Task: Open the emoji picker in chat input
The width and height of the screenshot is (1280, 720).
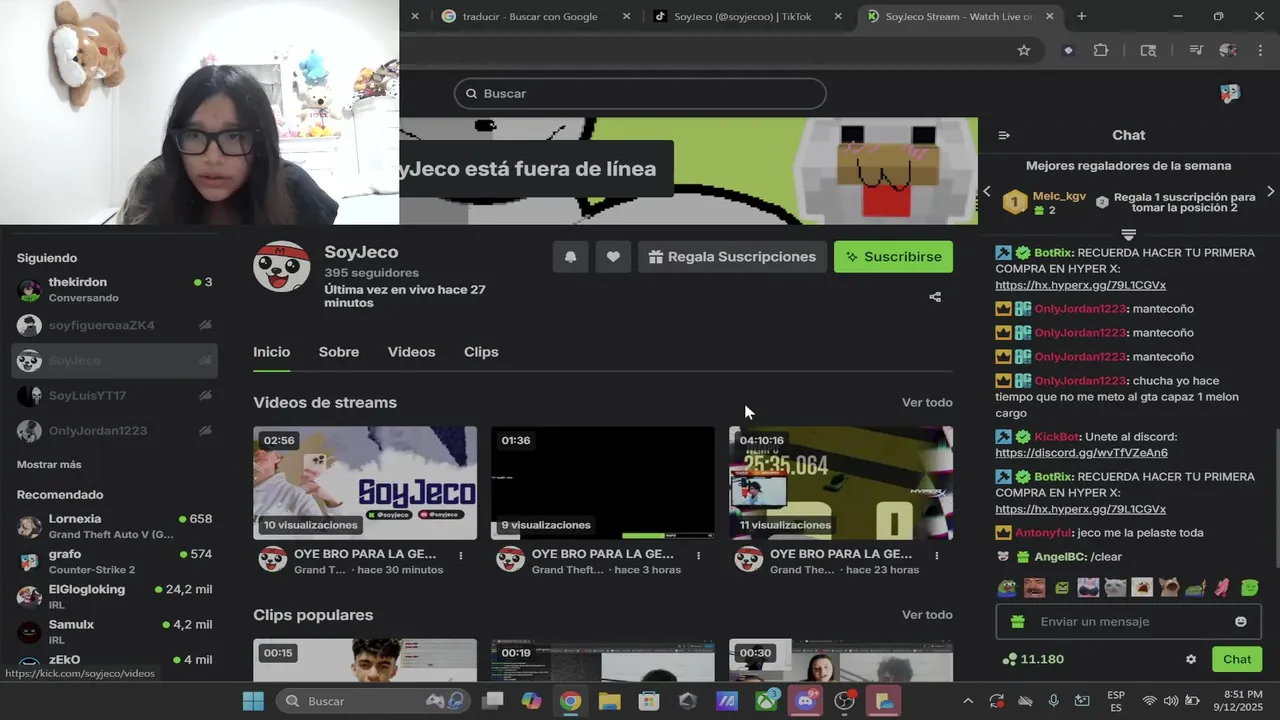Action: coord(1241,621)
